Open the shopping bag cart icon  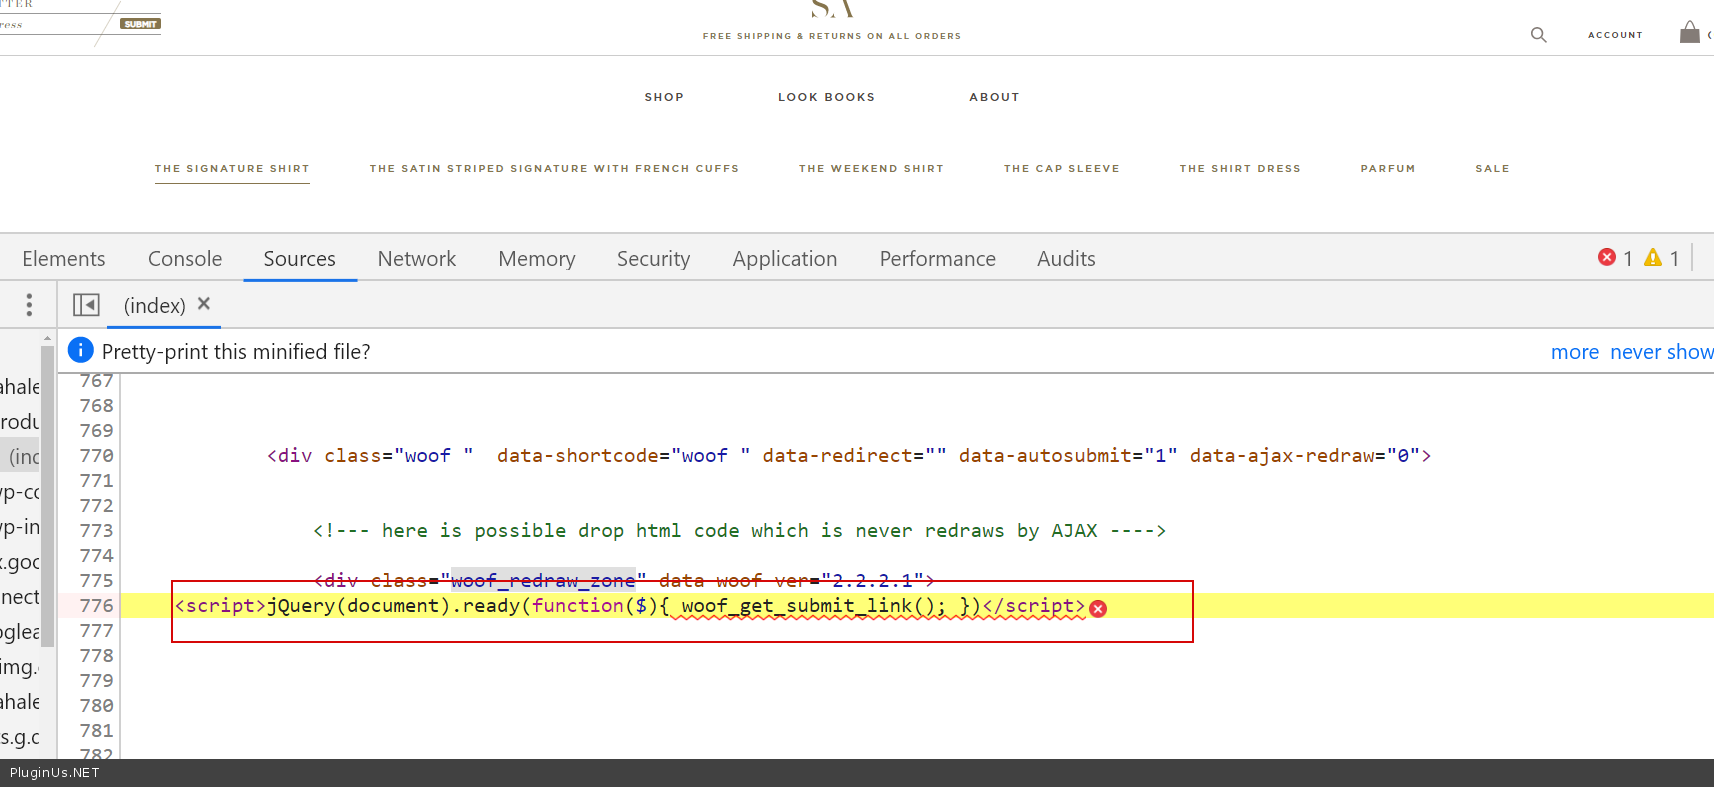pyautogui.click(x=1689, y=33)
